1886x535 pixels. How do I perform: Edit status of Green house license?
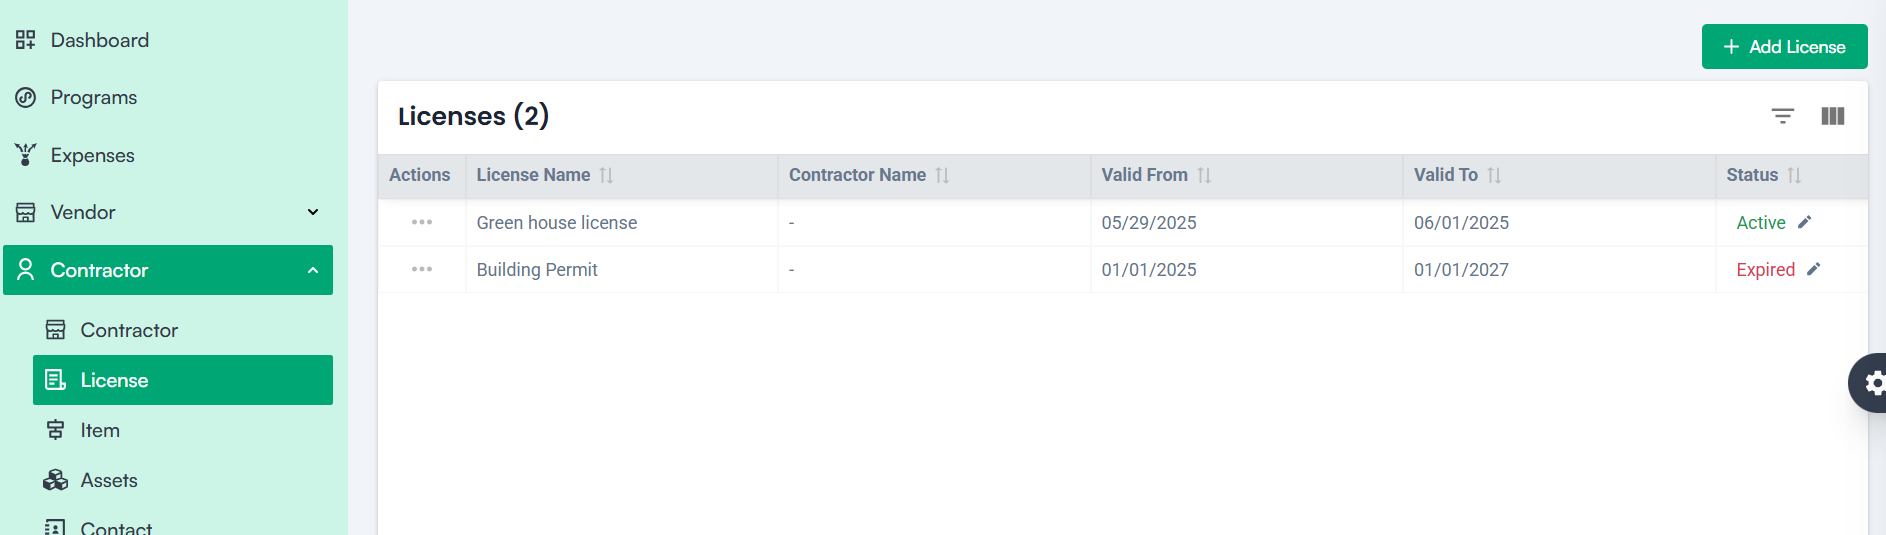click(x=1805, y=222)
